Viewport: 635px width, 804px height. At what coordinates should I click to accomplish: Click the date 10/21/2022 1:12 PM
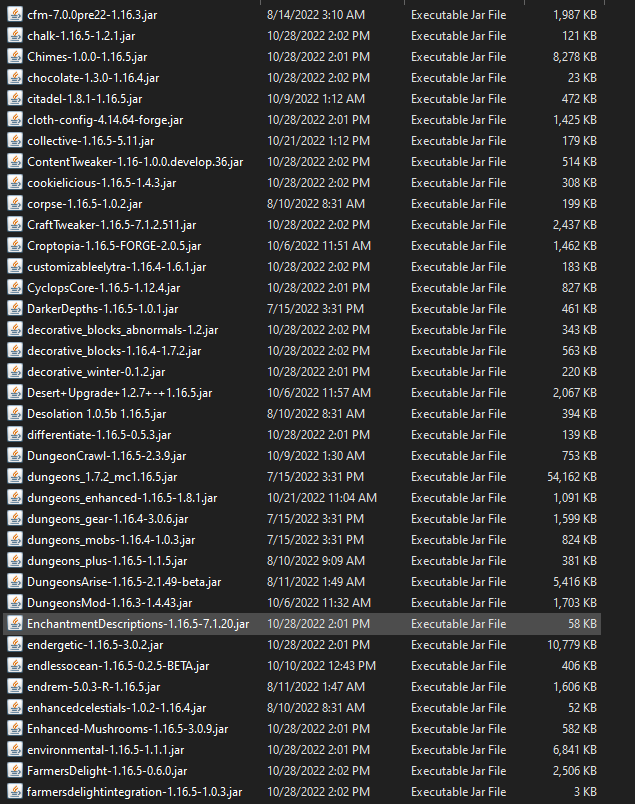pos(319,141)
